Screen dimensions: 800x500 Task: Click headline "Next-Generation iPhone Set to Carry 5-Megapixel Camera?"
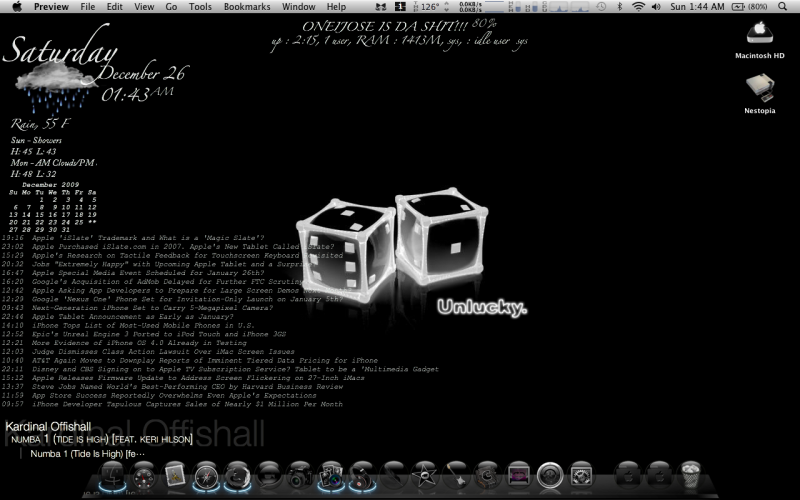(152, 308)
